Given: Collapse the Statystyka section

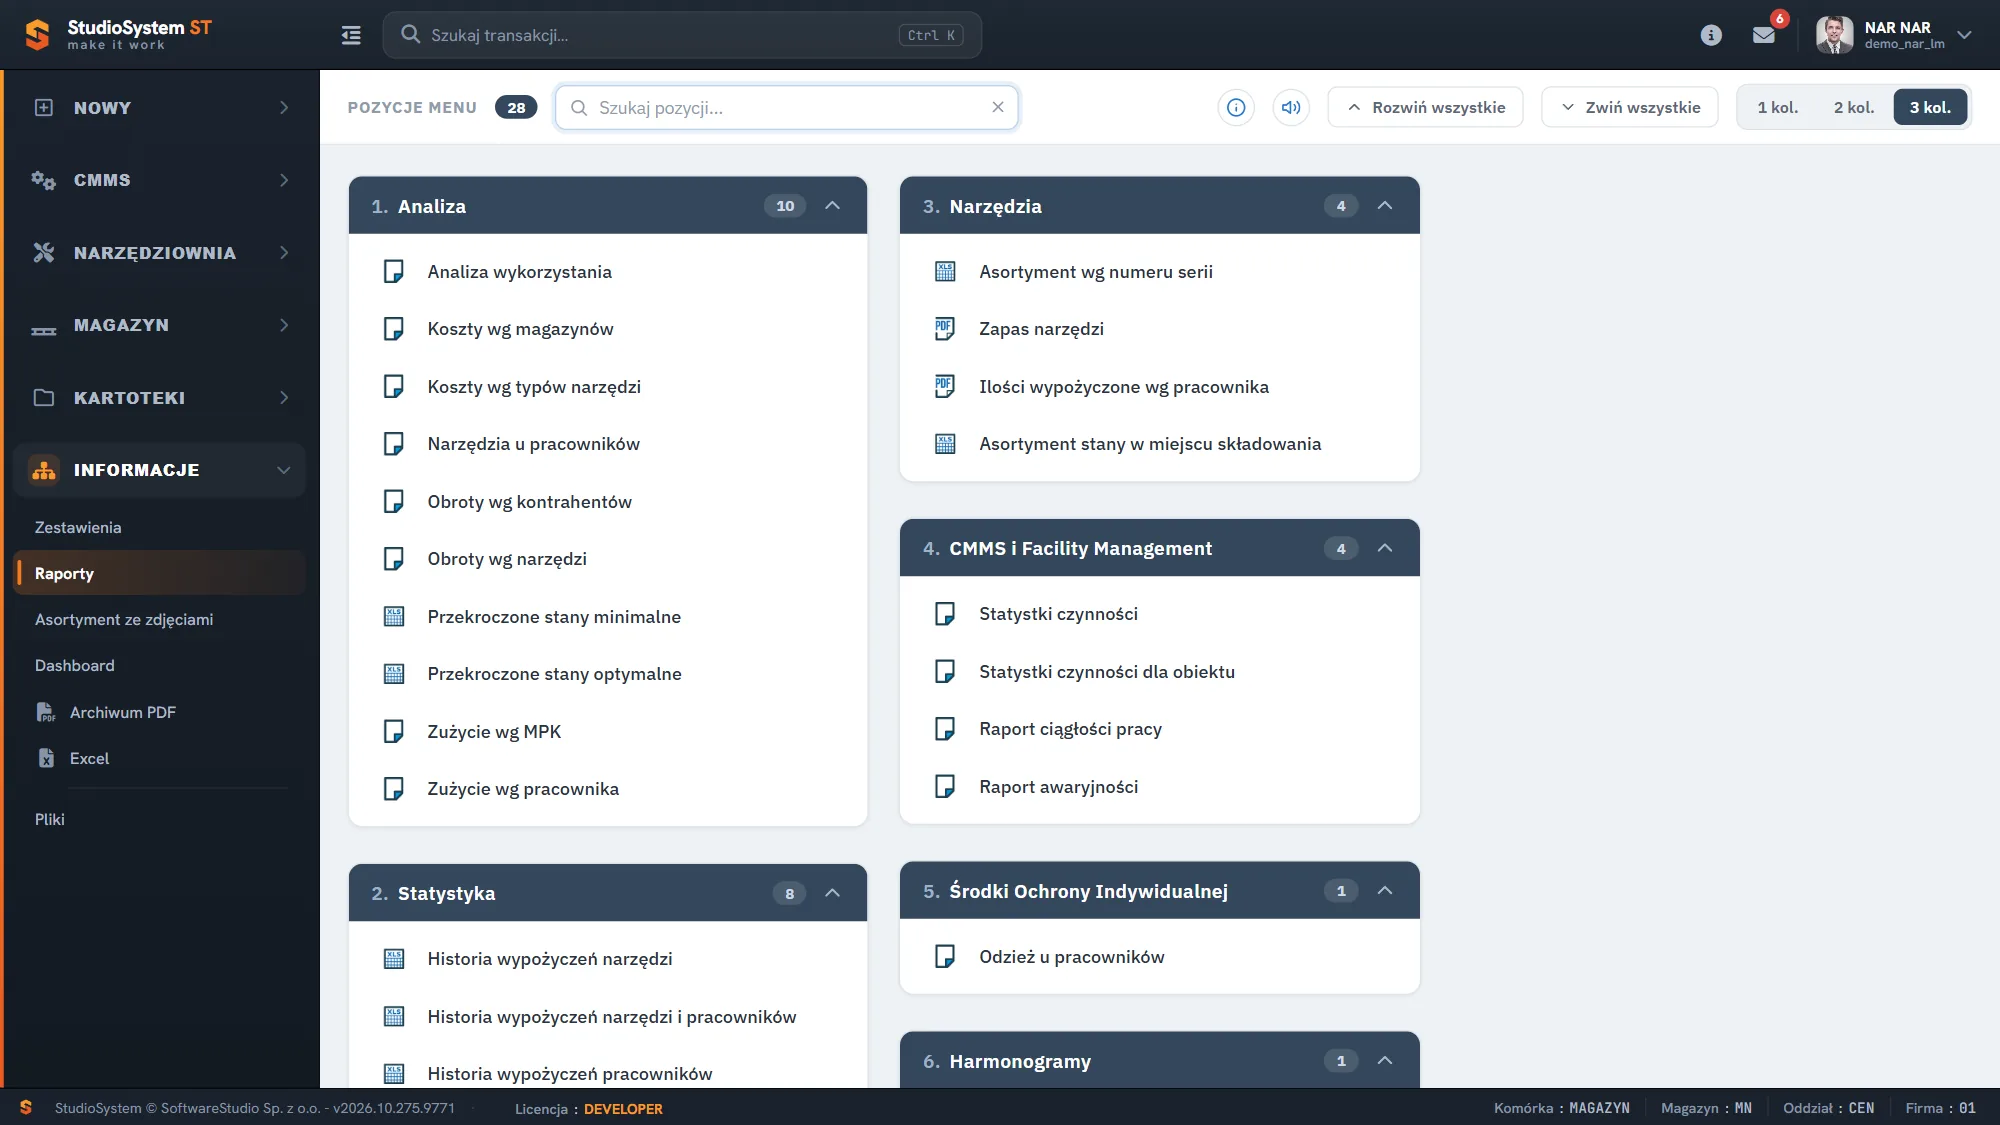Looking at the screenshot, I should (832, 893).
